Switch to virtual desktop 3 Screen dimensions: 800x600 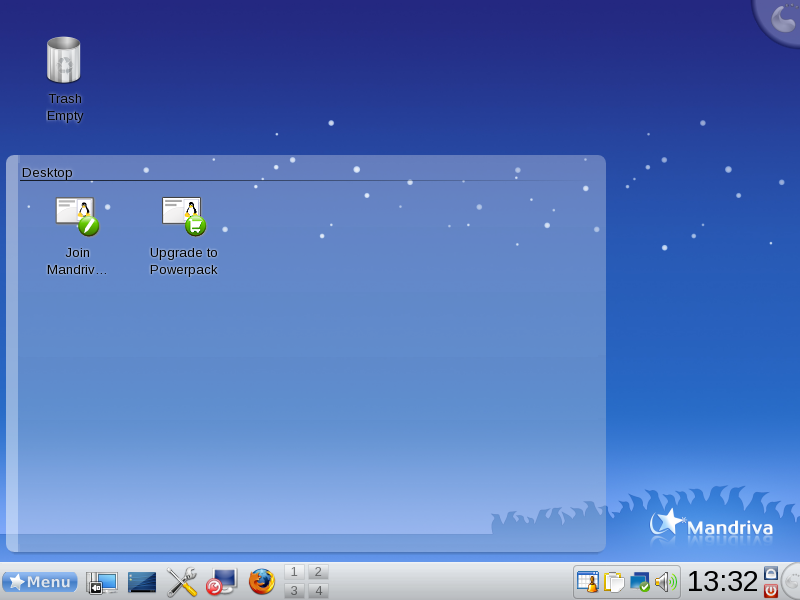tap(294, 590)
